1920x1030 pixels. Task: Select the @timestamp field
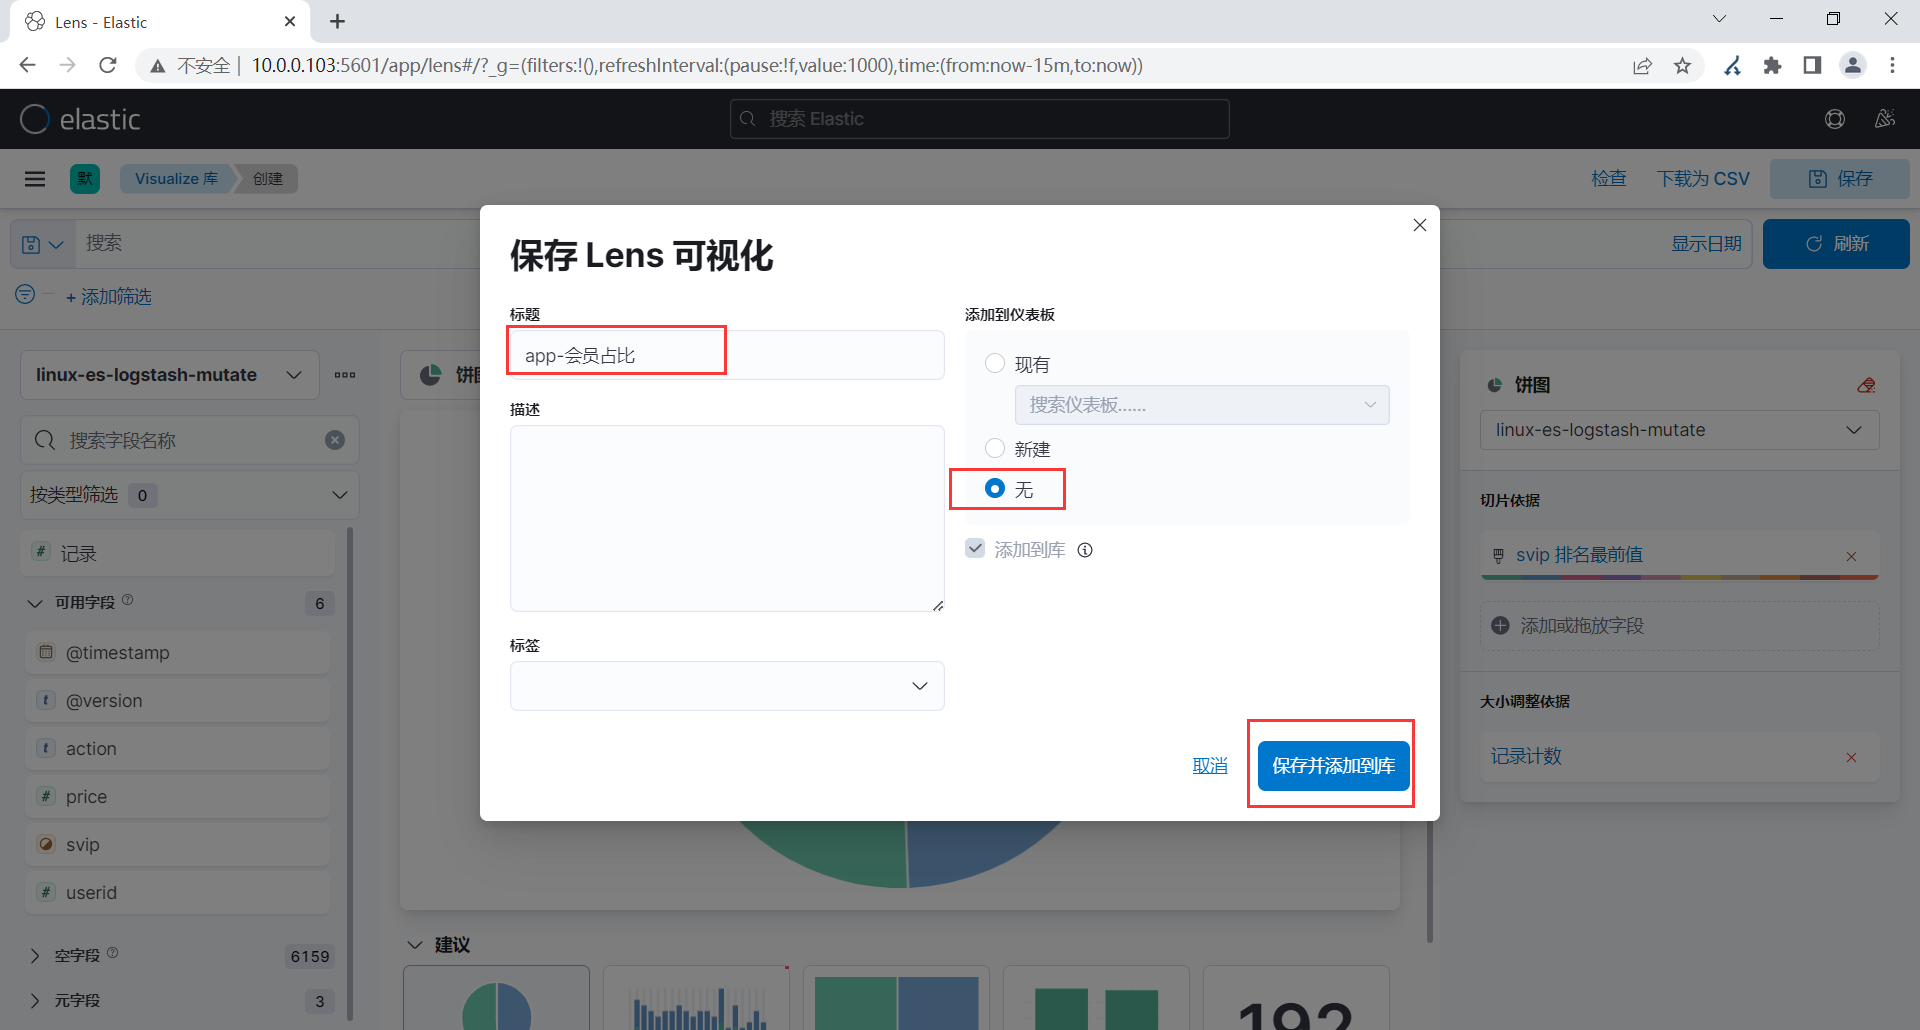(x=178, y=653)
